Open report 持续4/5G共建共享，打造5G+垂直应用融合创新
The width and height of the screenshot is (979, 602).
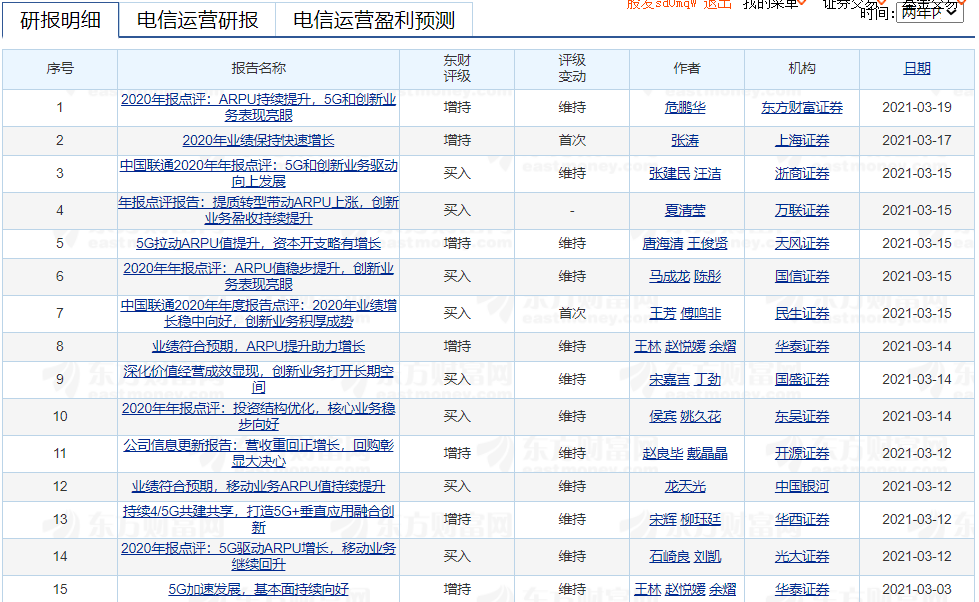(x=258, y=520)
